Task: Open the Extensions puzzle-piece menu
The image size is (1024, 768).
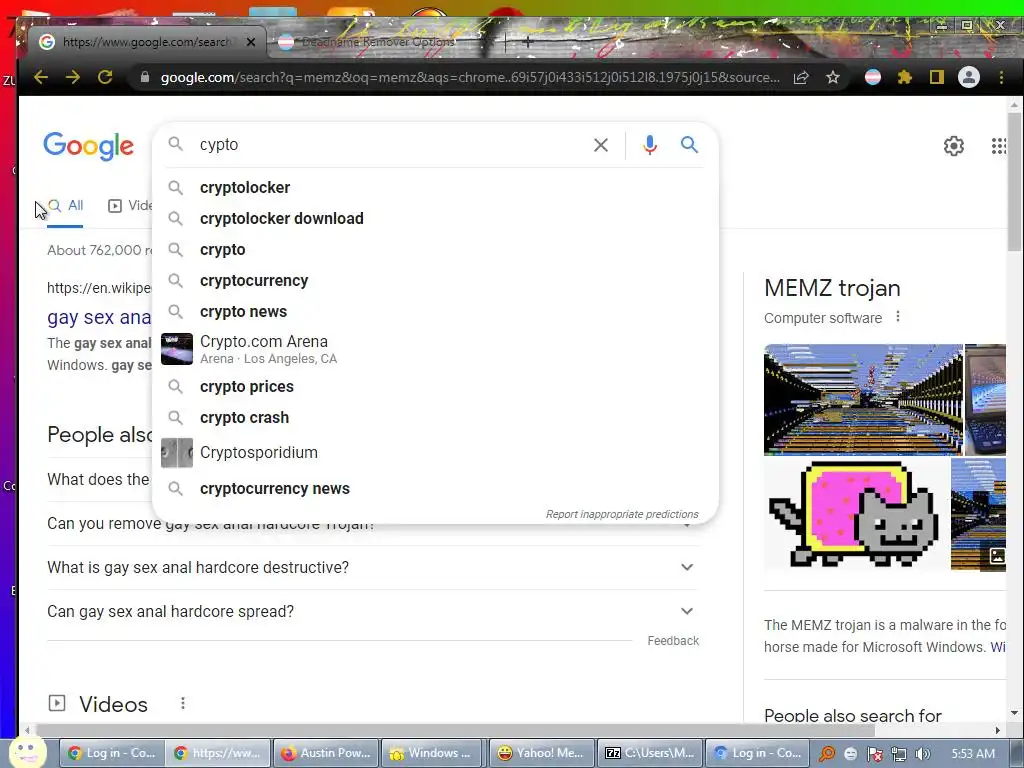Action: (x=904, y=77)
